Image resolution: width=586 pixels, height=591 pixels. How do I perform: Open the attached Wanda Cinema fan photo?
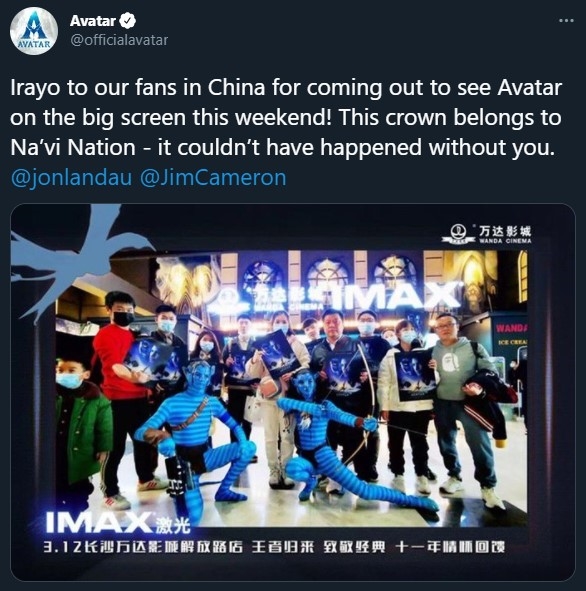point(293,392)
